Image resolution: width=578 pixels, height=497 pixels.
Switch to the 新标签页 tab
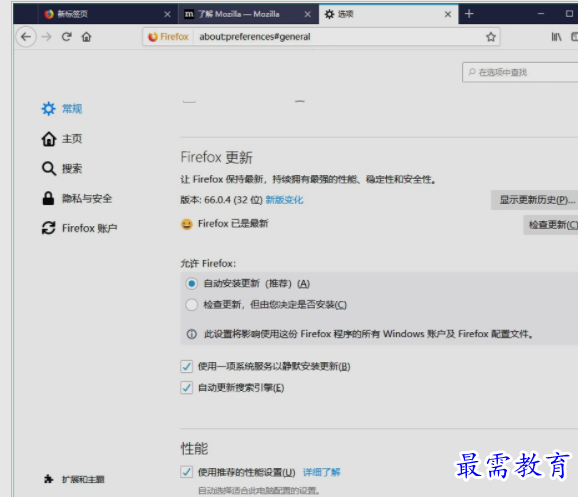tap(108, 14)
